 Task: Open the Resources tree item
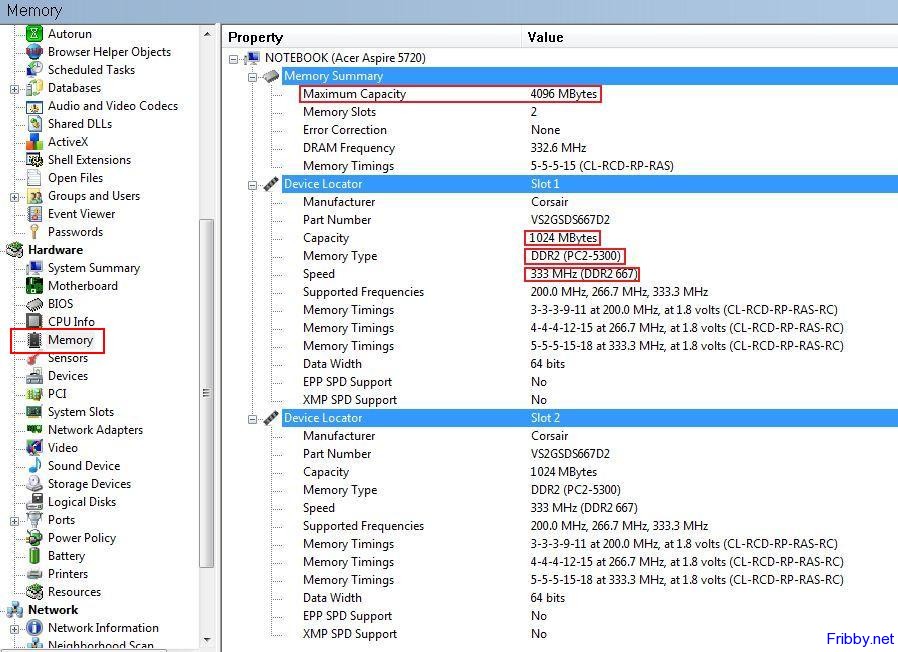tap(74, 592)
